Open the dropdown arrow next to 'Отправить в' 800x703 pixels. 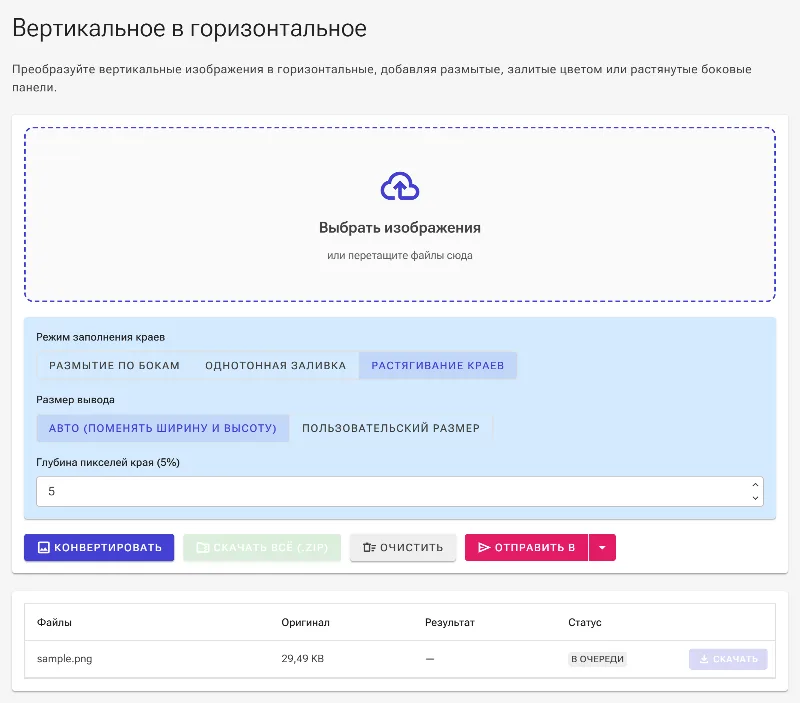(603, 547)
